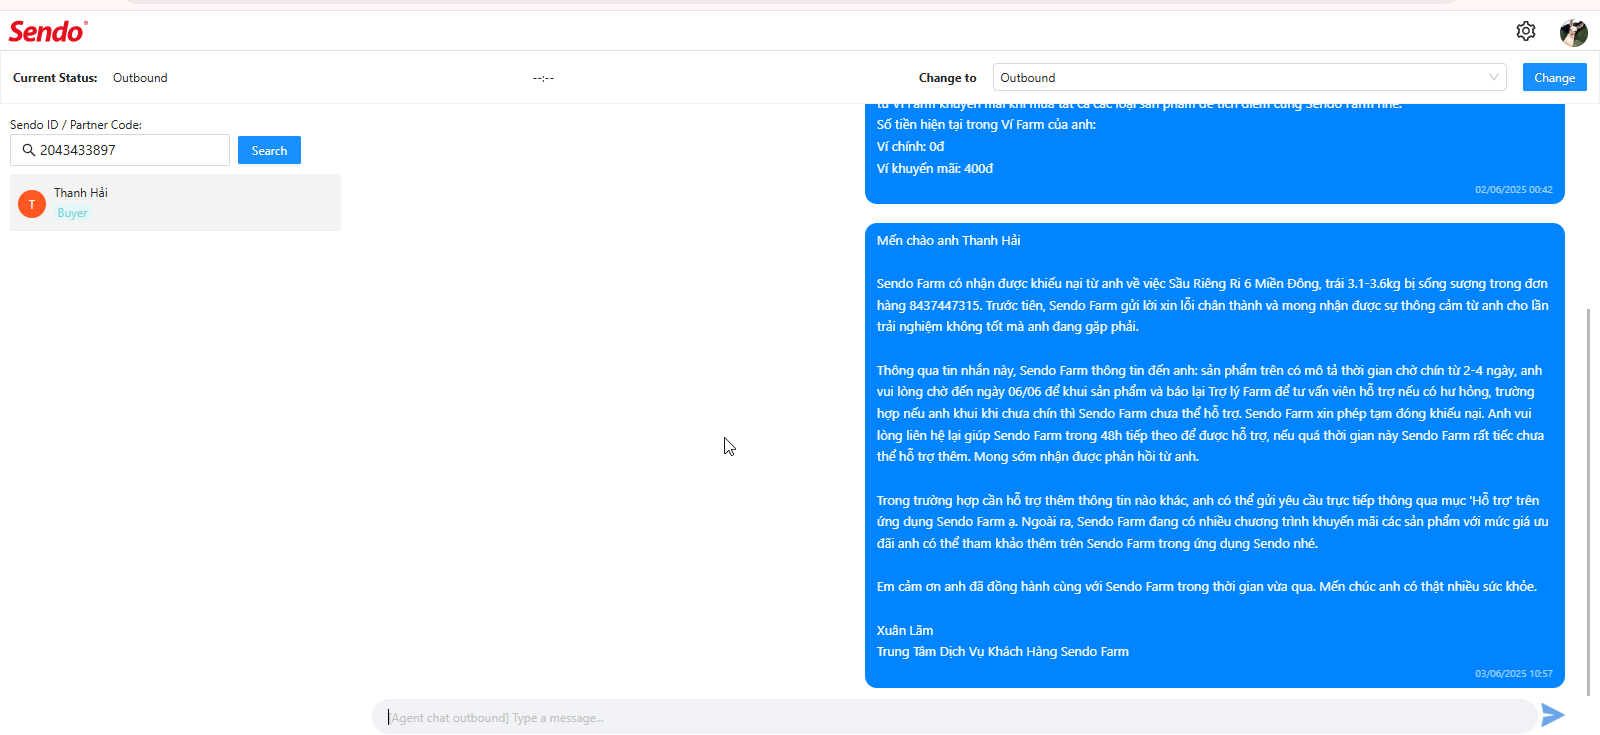Click the 03/06/2025 10:57 timestamp
Image resolution: width=1600 pixels, height=735 pixels.
(x=1514, y=674)
